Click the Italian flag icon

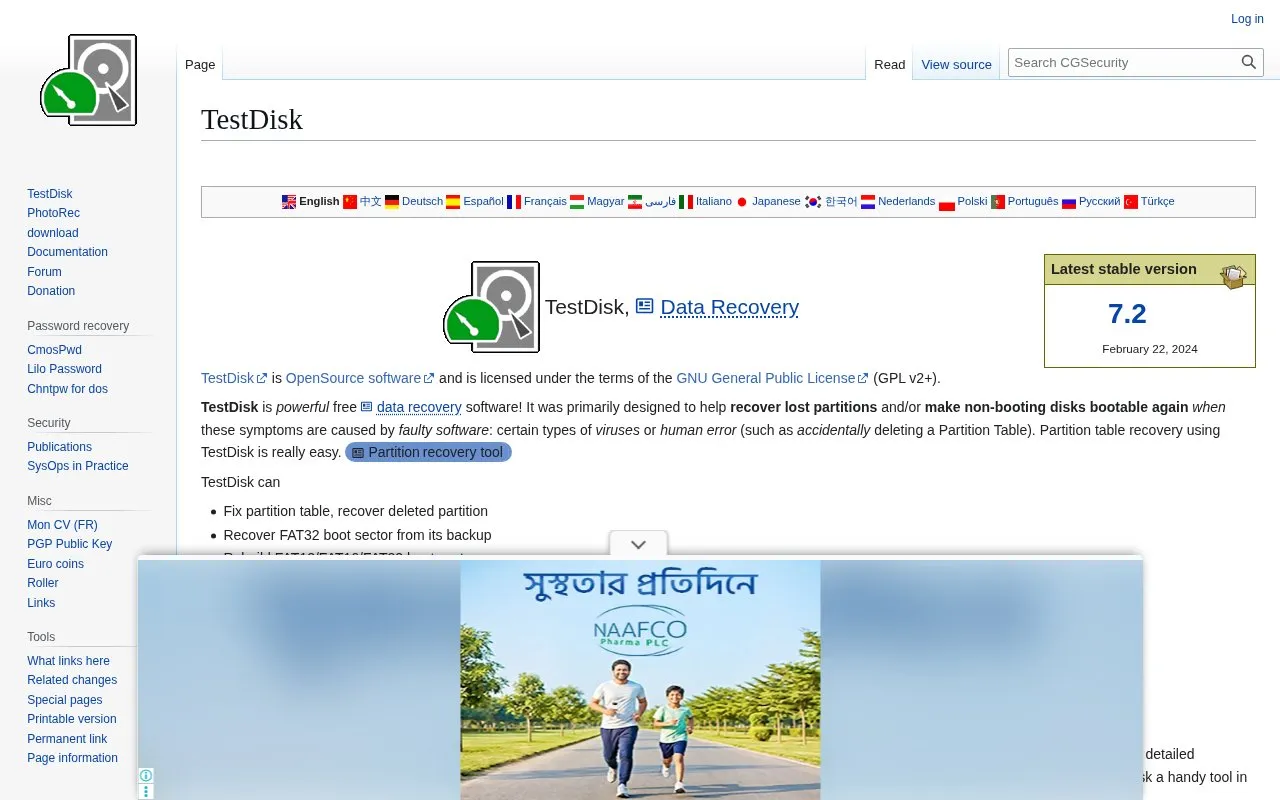point(686,202)
